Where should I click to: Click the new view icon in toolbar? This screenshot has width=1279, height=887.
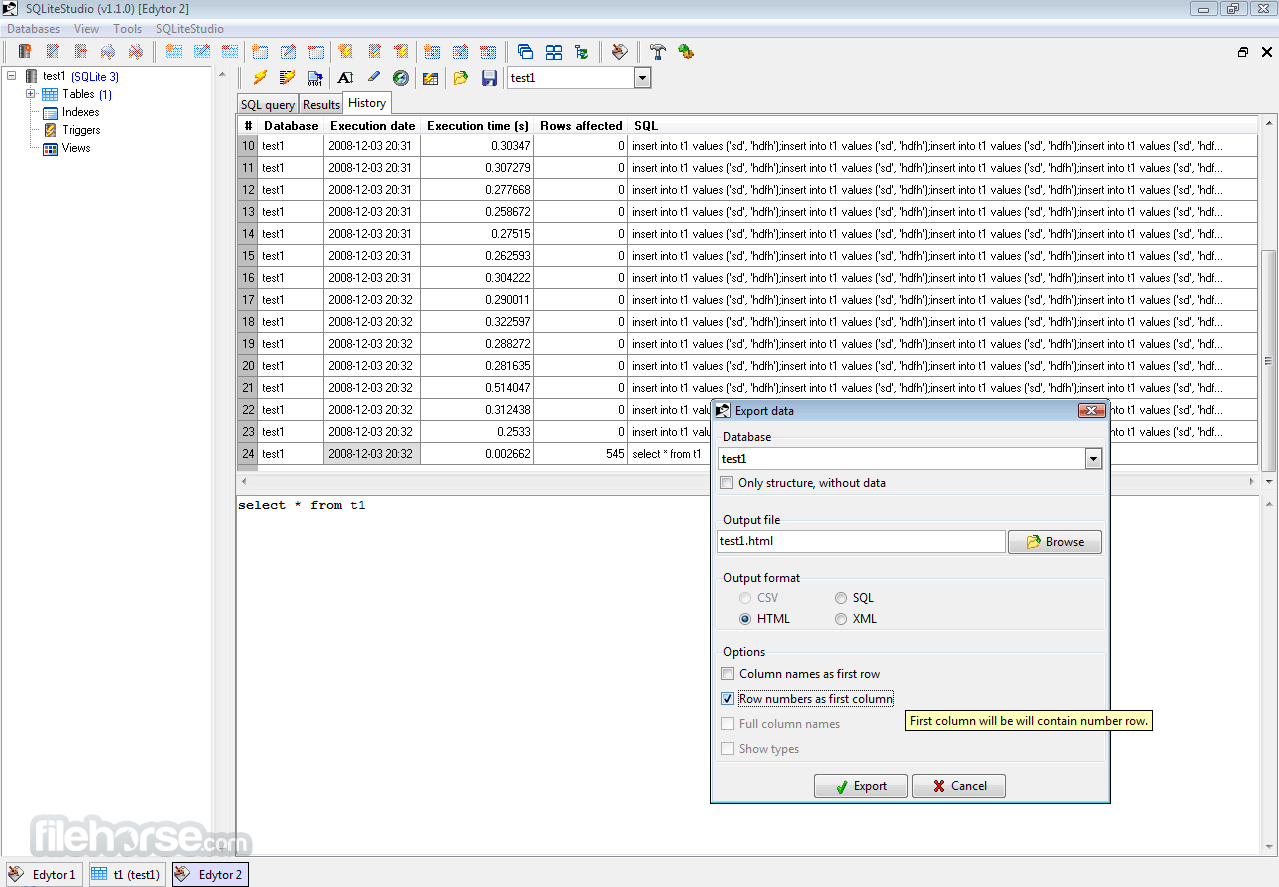[432, 51]
